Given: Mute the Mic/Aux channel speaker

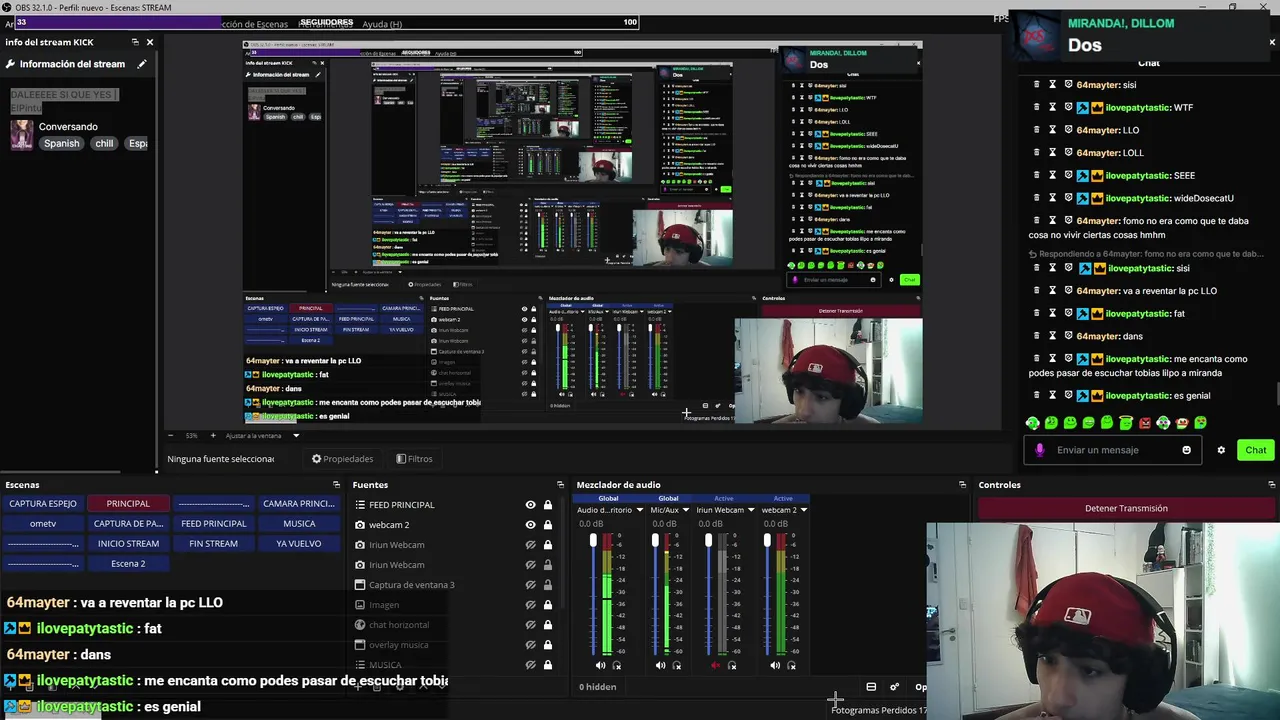Looking at the screenshot, I should coord(660,665).
